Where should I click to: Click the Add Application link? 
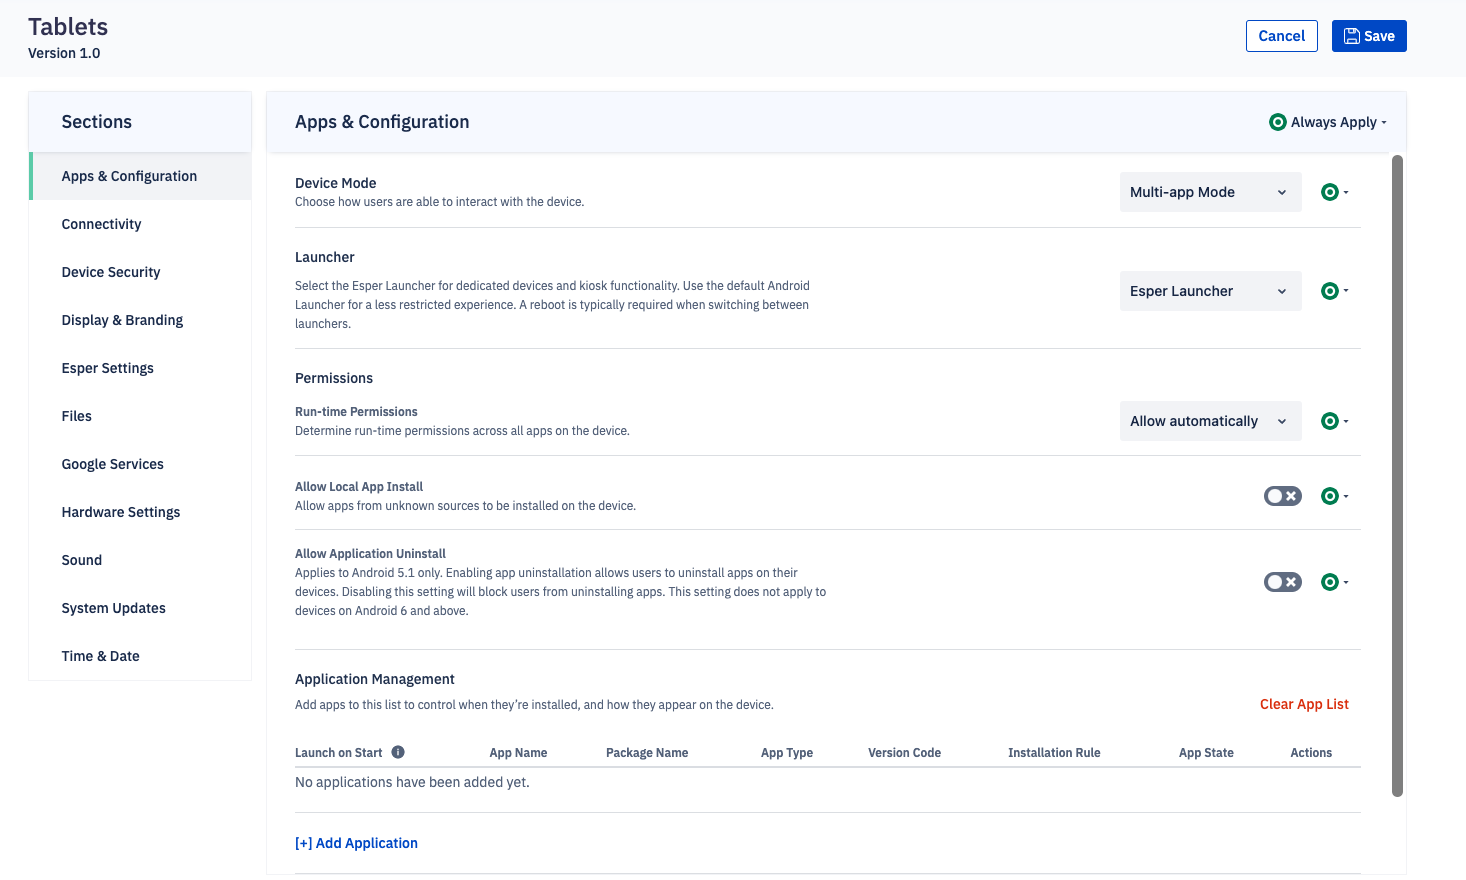coord(356,843)
